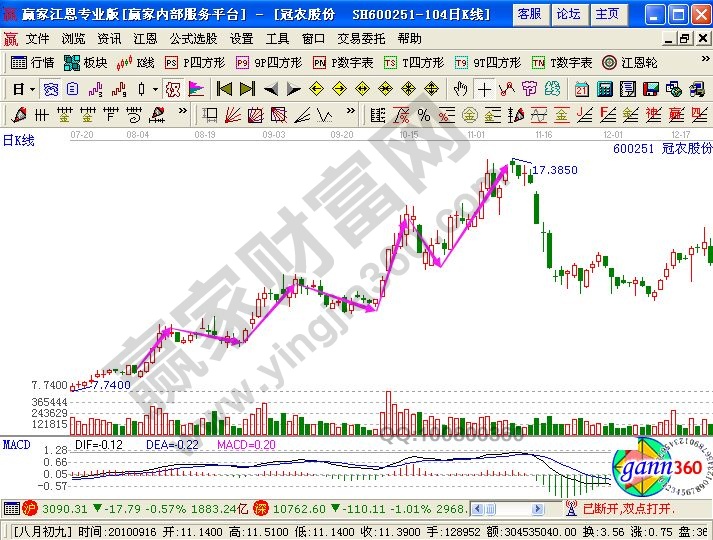Click the computer network connection icon
The image size is (713, 540).
pyautogui.click(x=697, y=90)
